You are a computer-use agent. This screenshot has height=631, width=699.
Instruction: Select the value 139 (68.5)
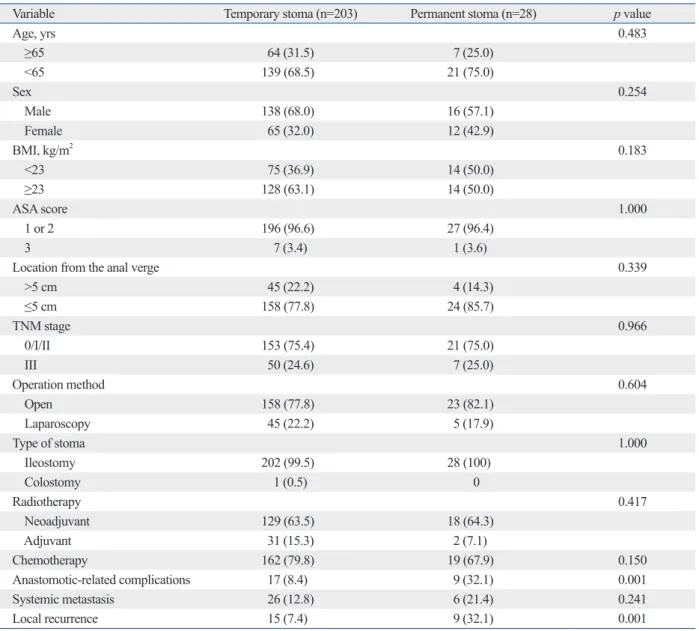[x=288, y=72]
